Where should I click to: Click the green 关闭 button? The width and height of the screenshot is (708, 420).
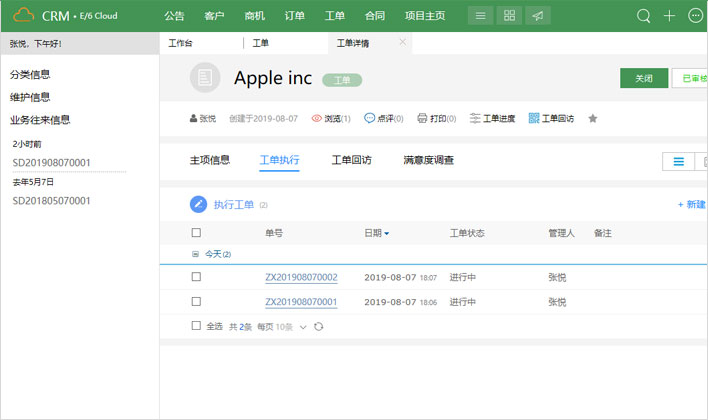643,79
